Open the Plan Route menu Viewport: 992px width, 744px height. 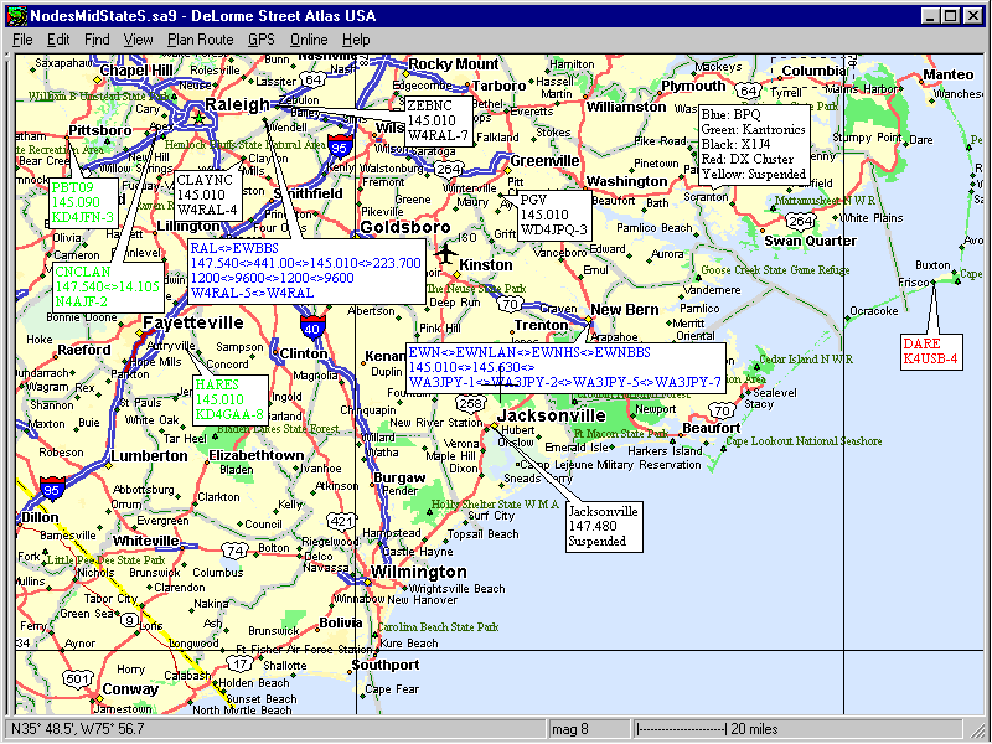click(x=201, y=40)
